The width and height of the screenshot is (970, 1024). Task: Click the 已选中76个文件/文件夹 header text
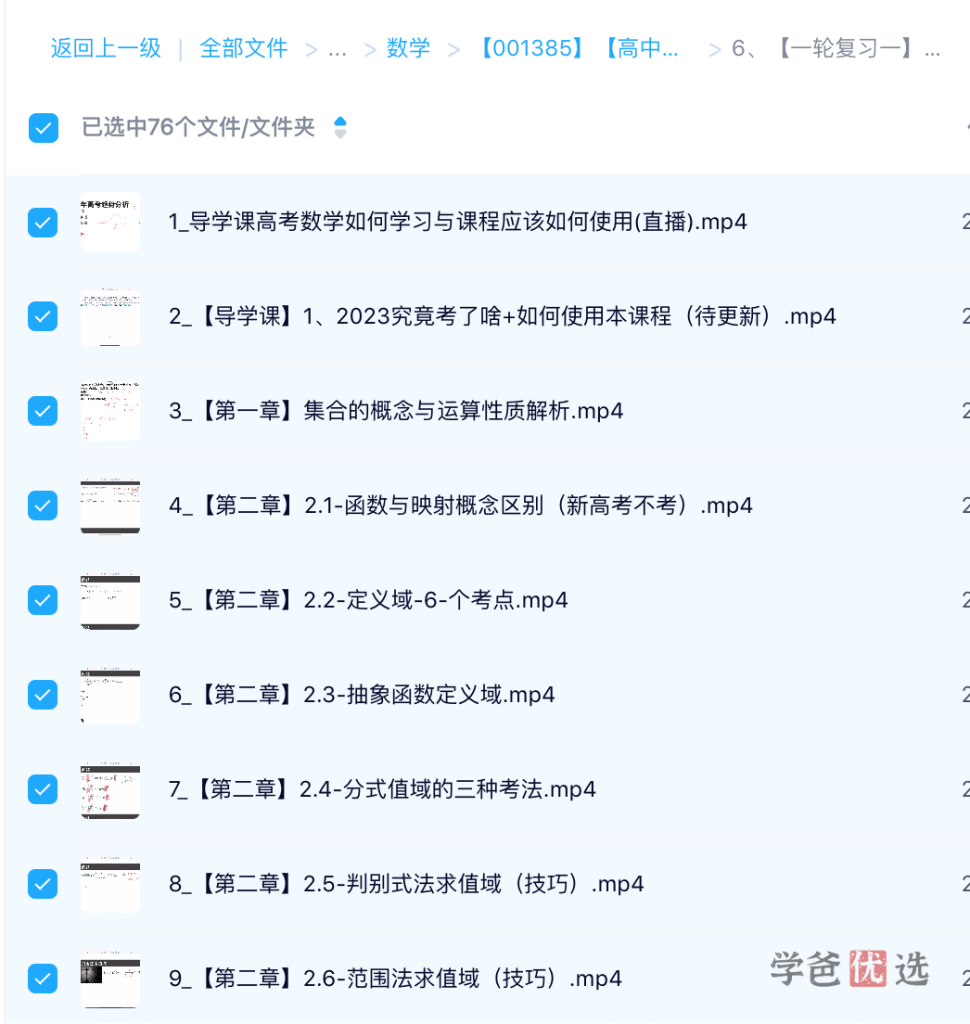(198, 127)
